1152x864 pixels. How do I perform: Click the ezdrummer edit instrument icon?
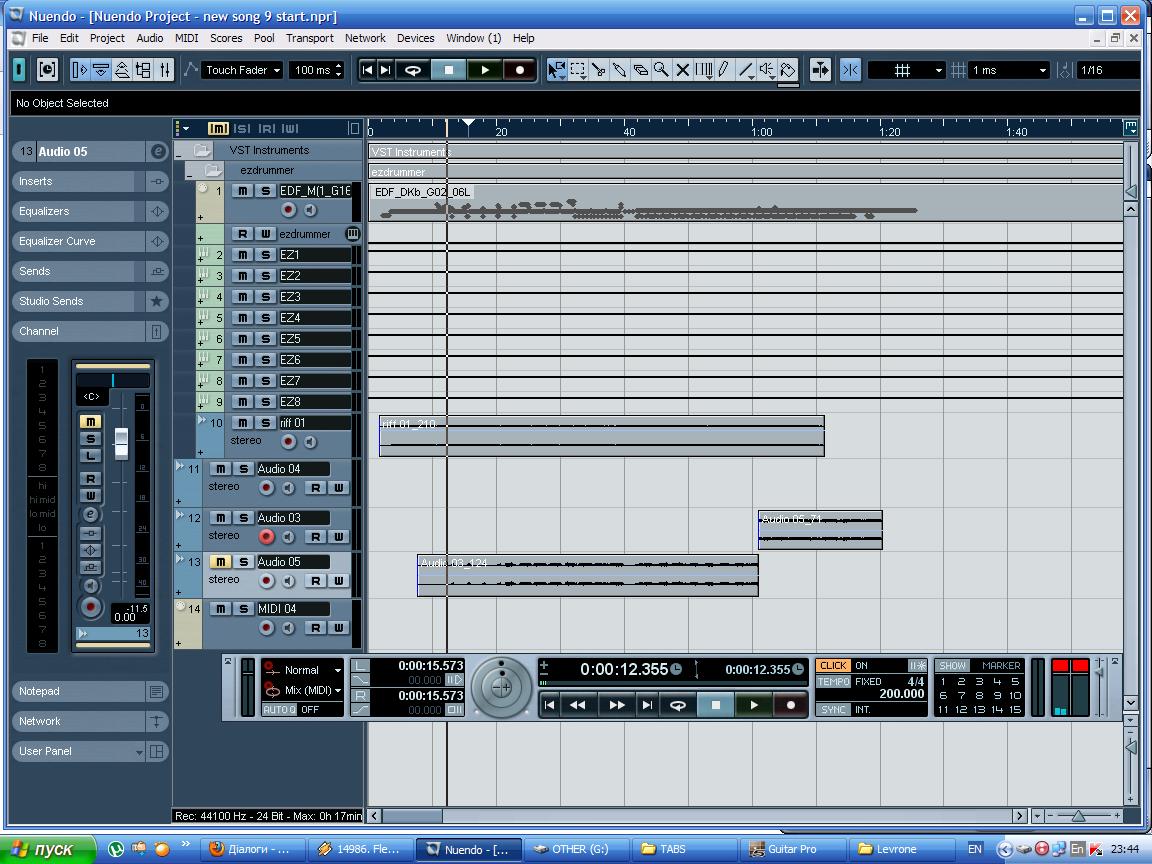point(353,234)
